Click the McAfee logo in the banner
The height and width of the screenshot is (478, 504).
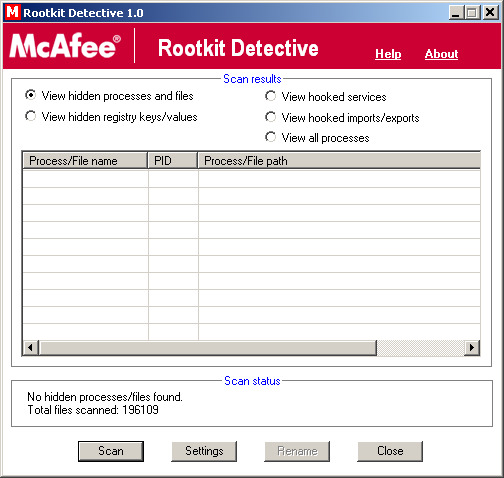65,46
